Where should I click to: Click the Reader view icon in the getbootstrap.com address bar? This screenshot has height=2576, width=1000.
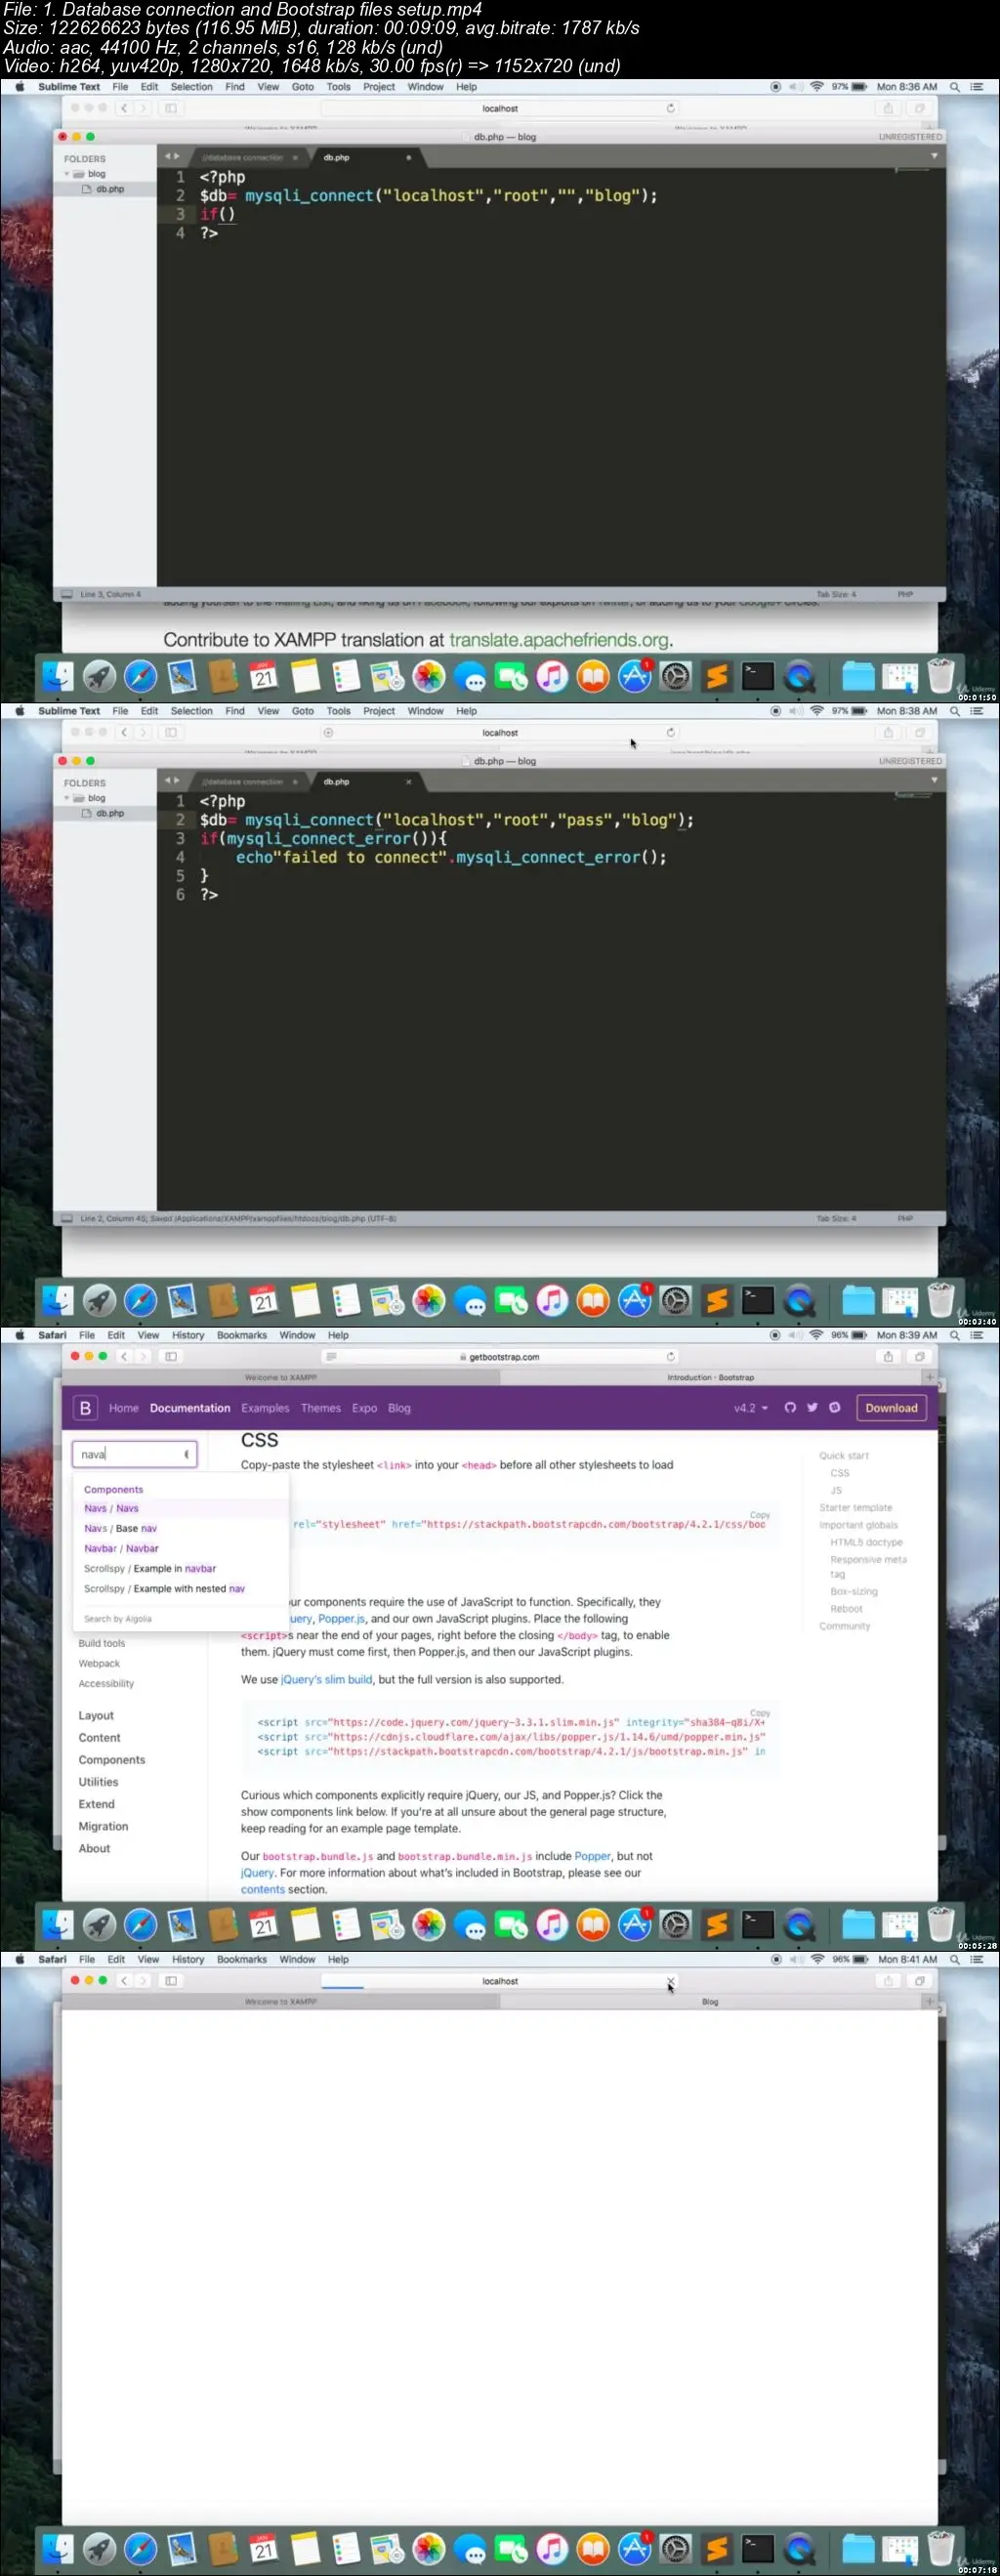tap(331, 1357)
